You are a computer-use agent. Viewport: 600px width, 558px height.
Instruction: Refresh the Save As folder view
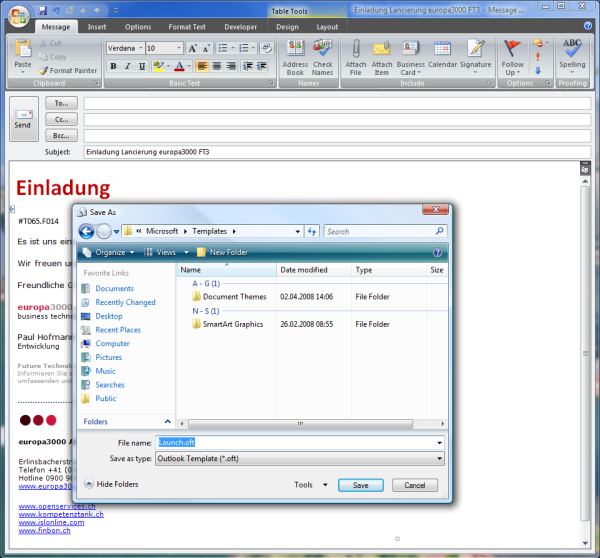(312, 231)
